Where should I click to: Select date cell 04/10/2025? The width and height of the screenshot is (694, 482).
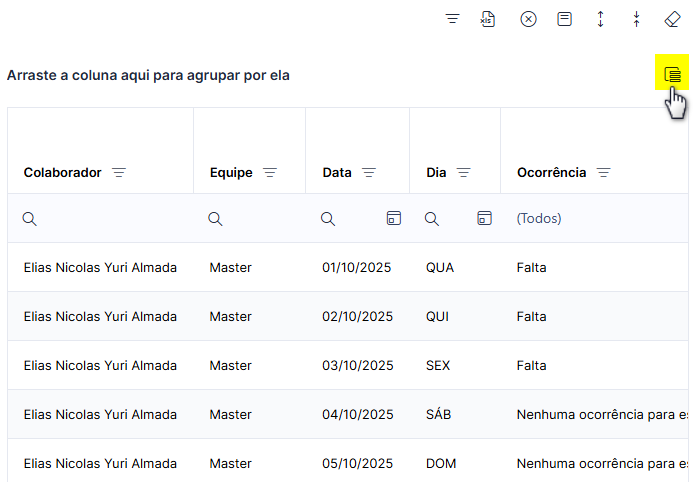click(x=358, y=415)
